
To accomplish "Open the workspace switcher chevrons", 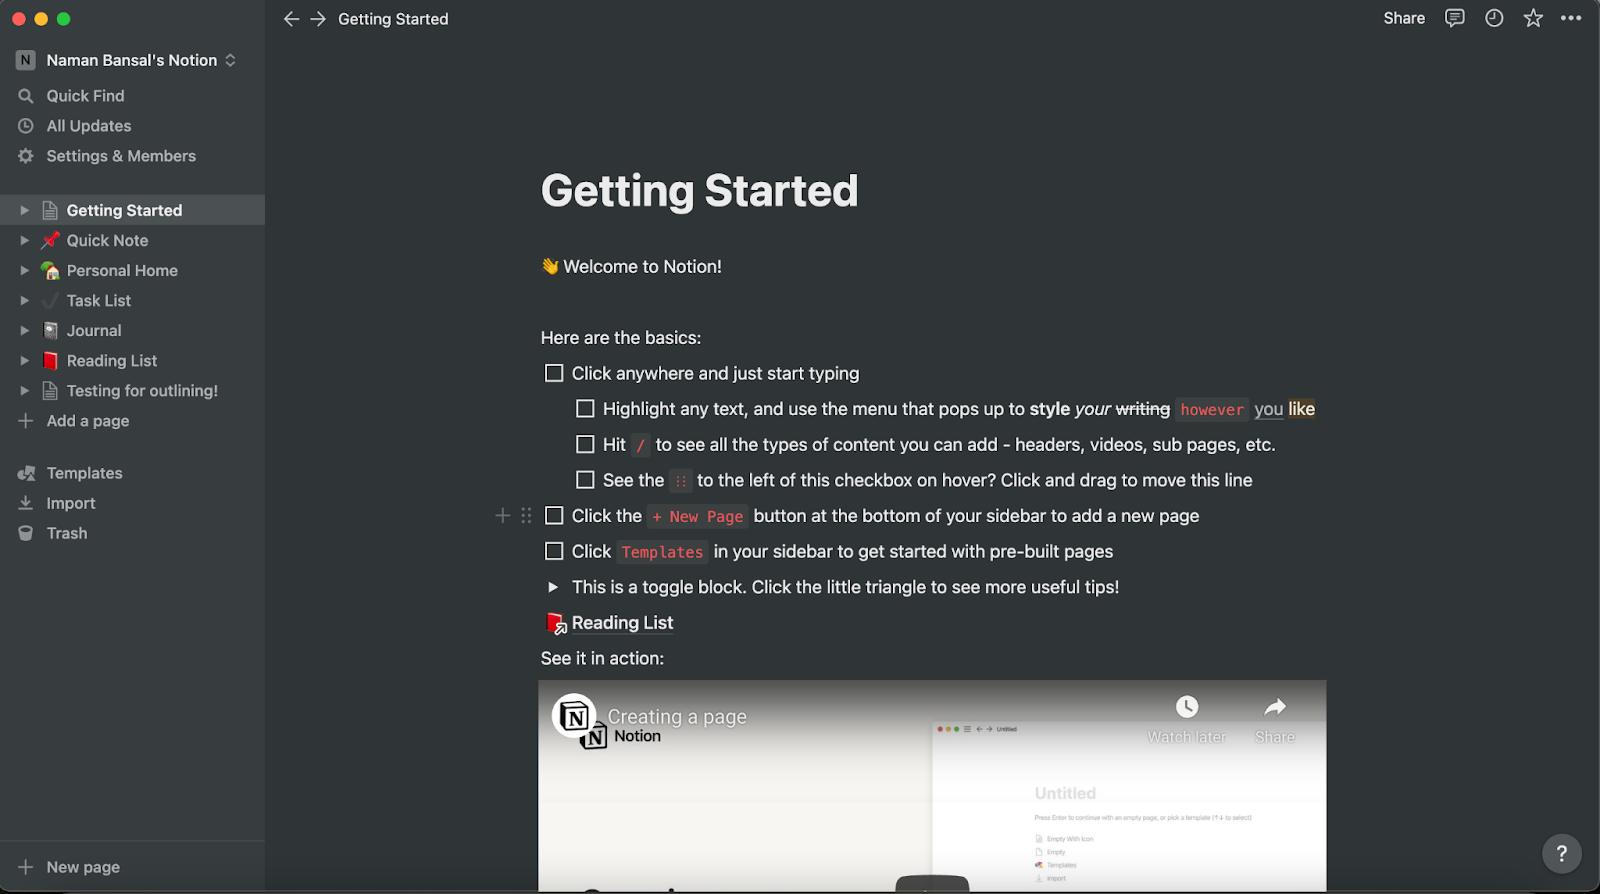I will 231,60.
